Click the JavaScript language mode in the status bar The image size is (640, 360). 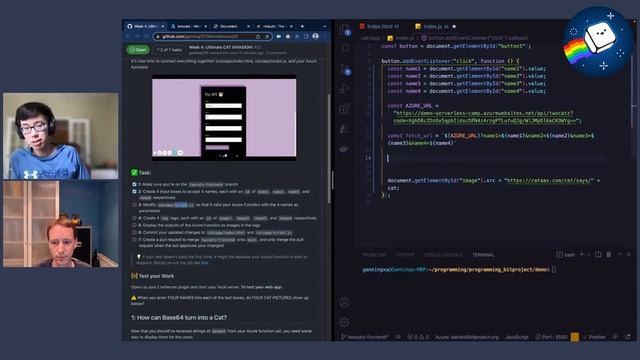[x=517, y=337]
